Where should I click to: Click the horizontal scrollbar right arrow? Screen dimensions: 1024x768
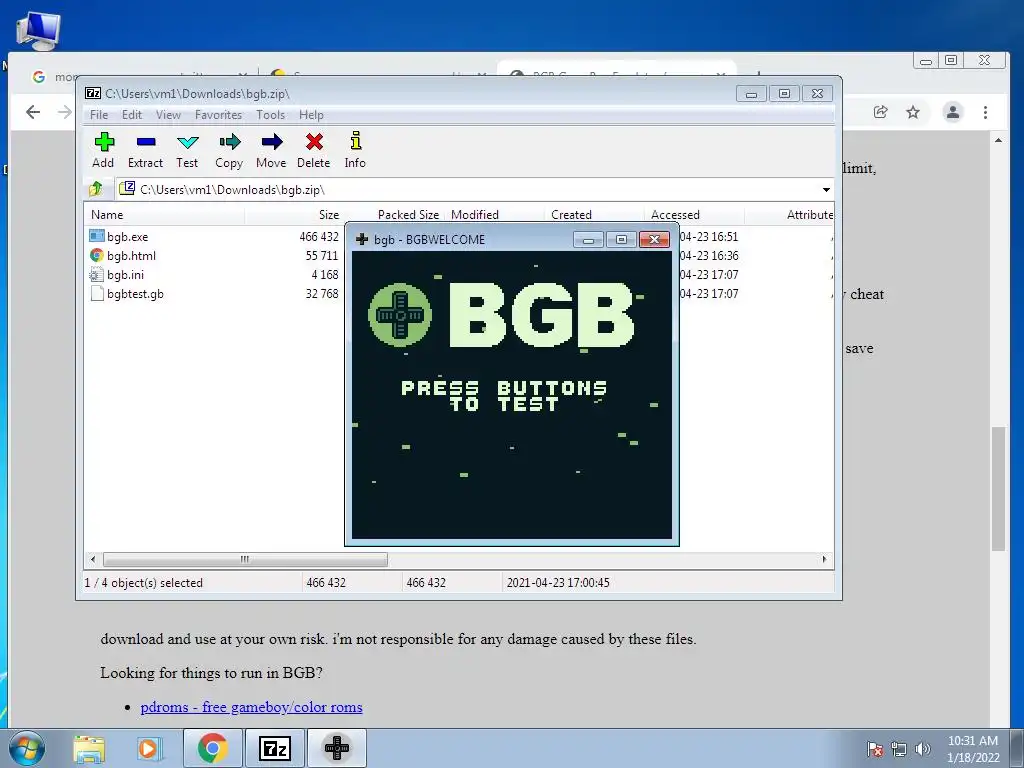pos(824,560)
